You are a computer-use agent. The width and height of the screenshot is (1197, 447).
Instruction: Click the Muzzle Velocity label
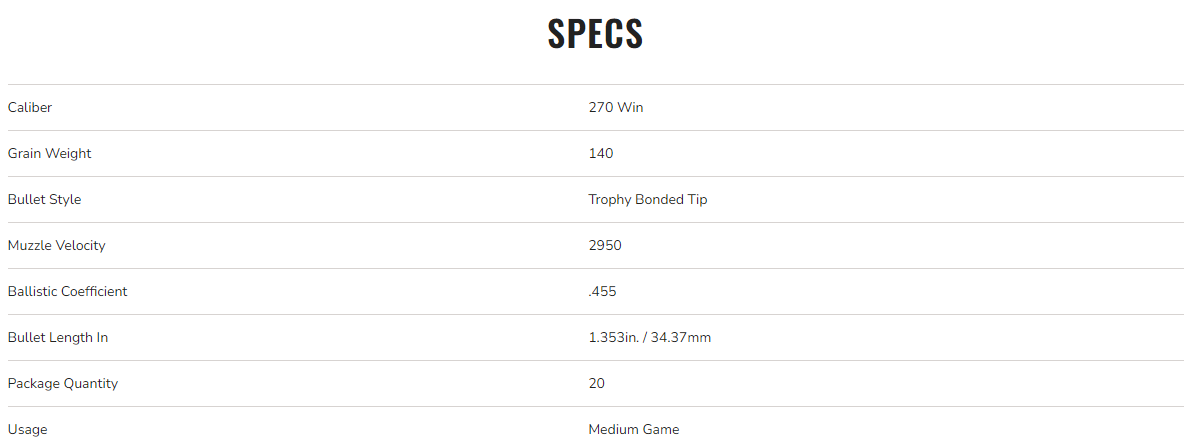pos(56,245)
